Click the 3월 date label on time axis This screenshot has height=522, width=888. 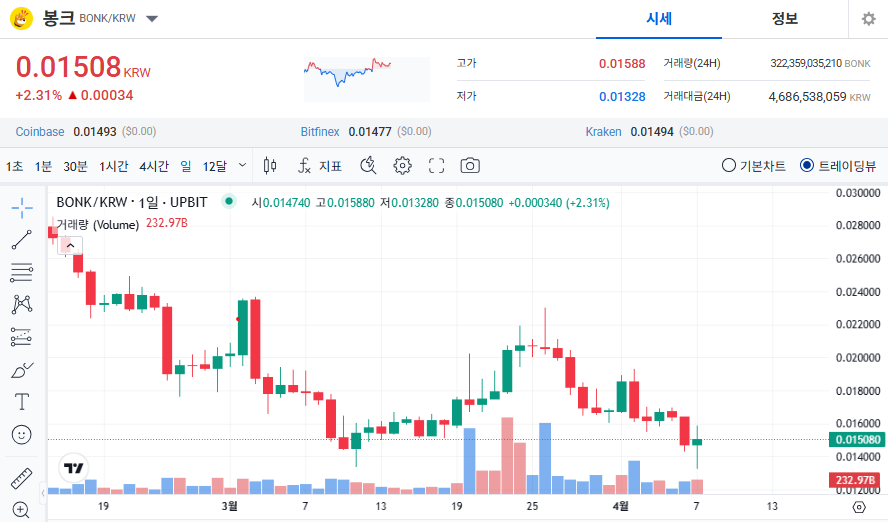(x=229, y=506)
